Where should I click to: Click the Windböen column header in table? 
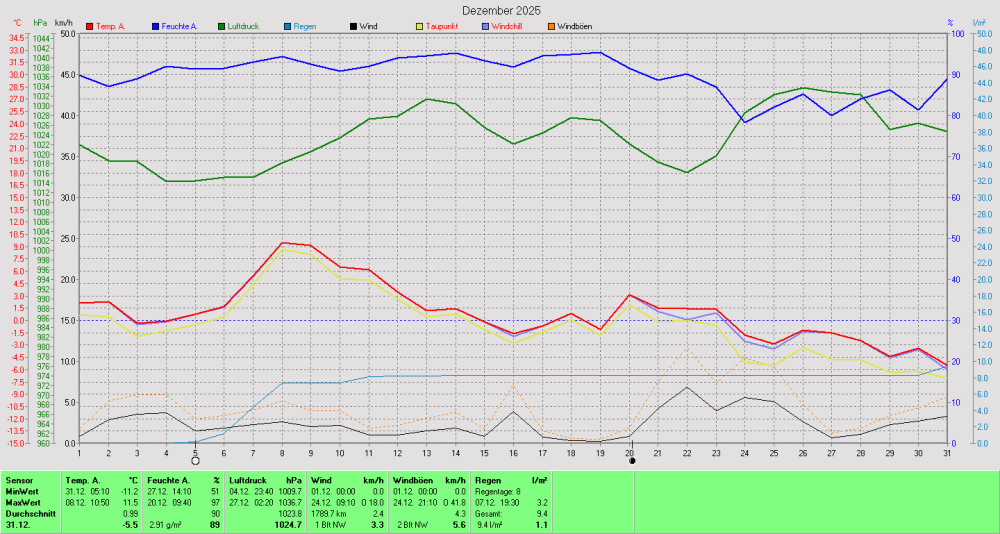click(411, 481)
